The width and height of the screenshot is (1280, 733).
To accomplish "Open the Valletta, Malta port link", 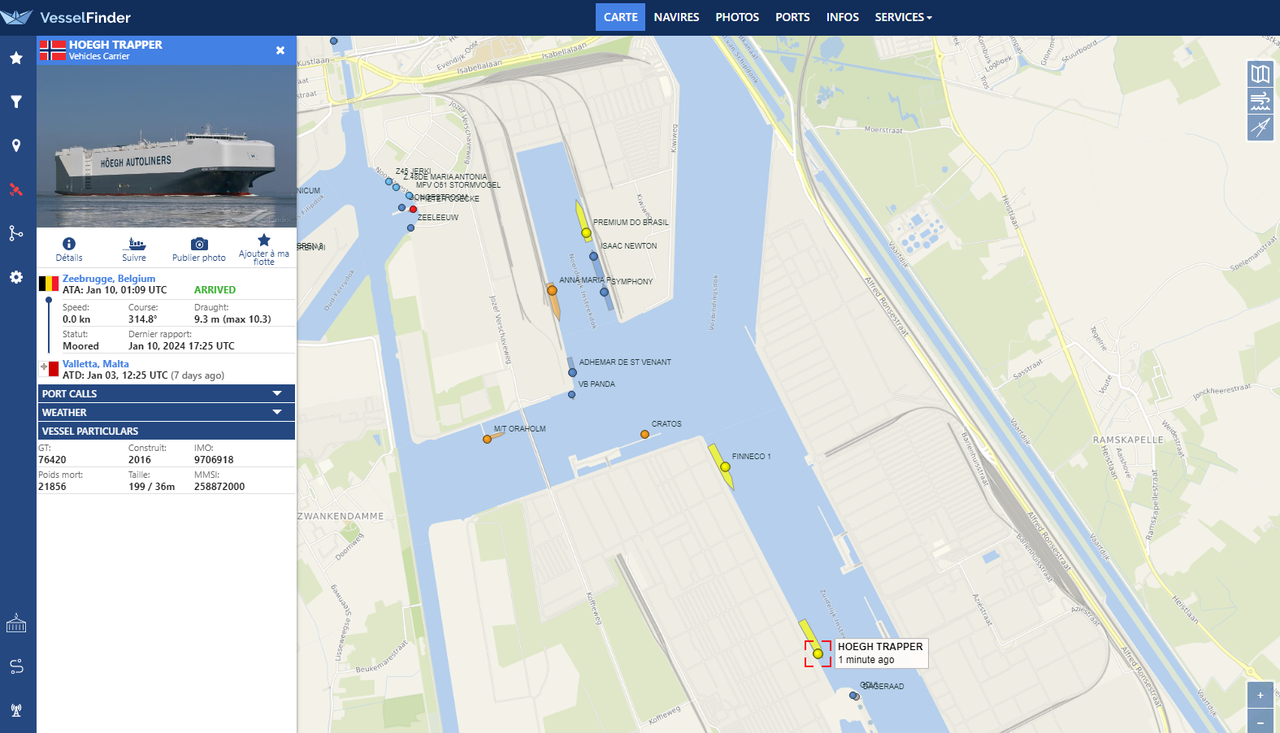I will click(96, 364).
